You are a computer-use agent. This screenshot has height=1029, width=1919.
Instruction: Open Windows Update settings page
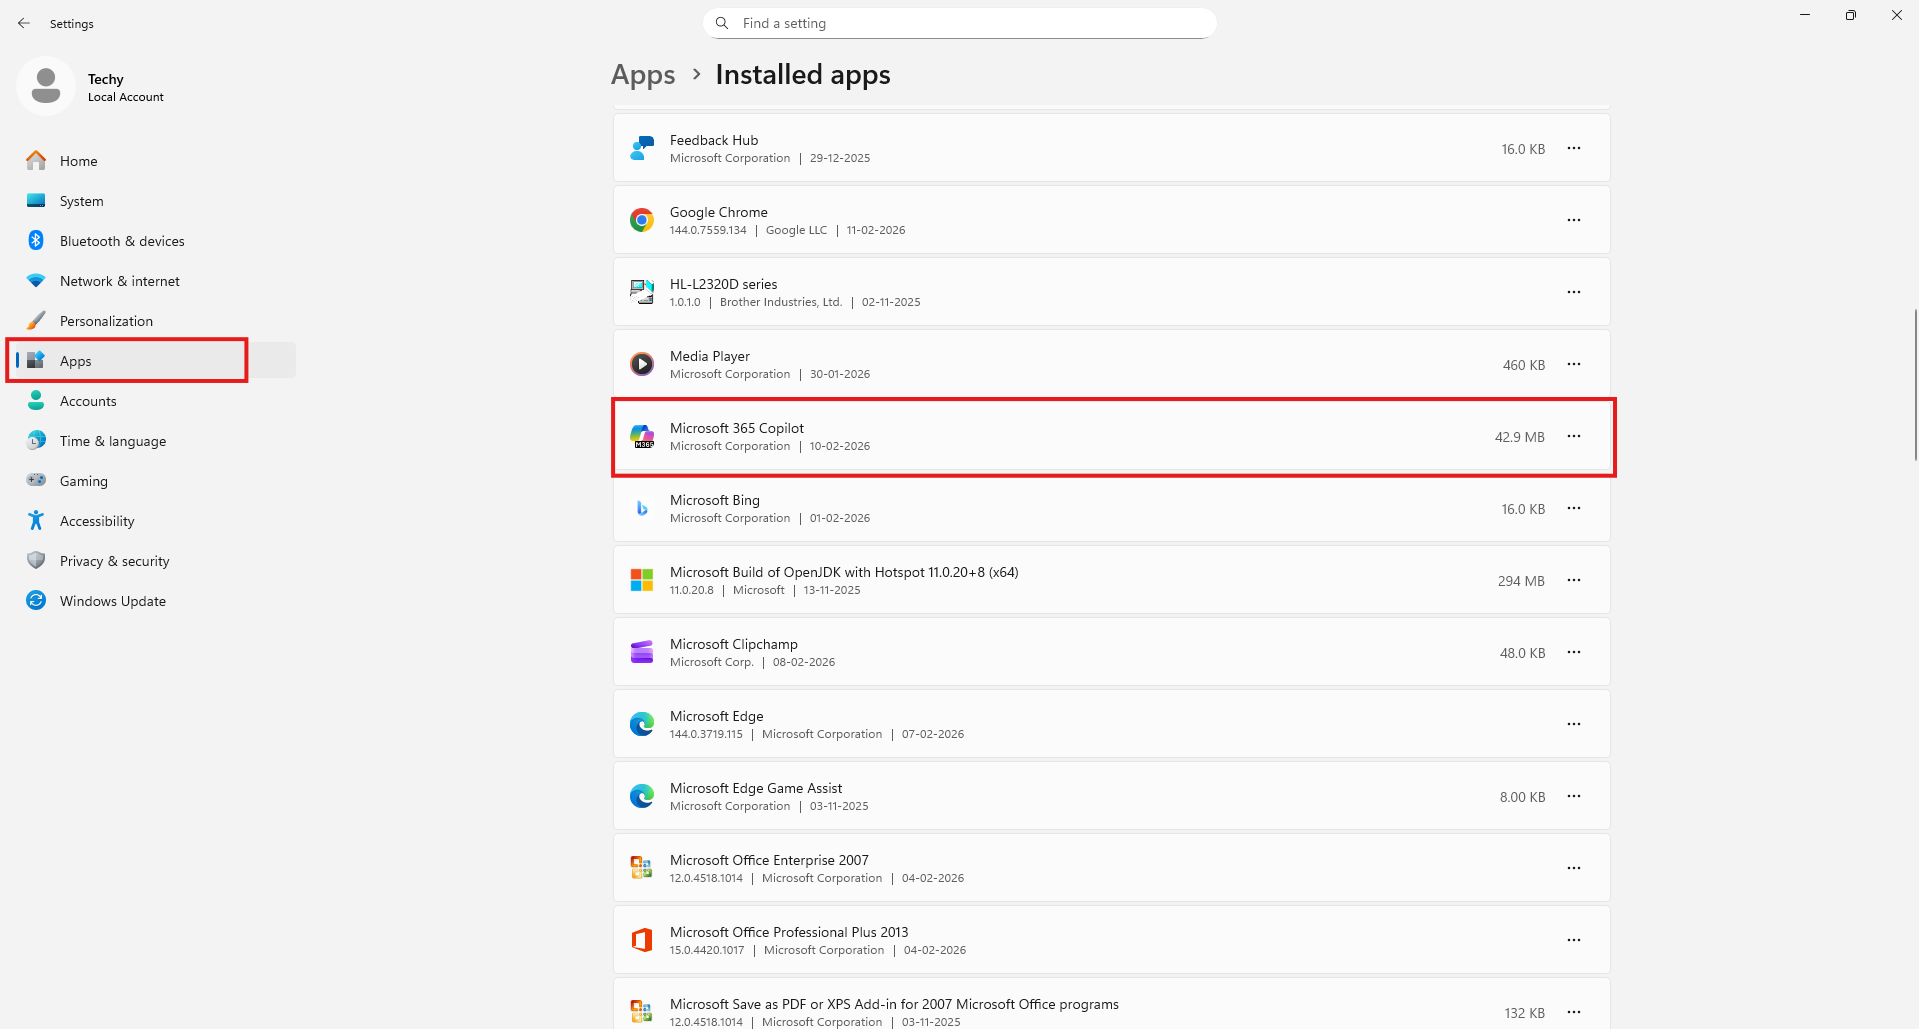point(112,601)
